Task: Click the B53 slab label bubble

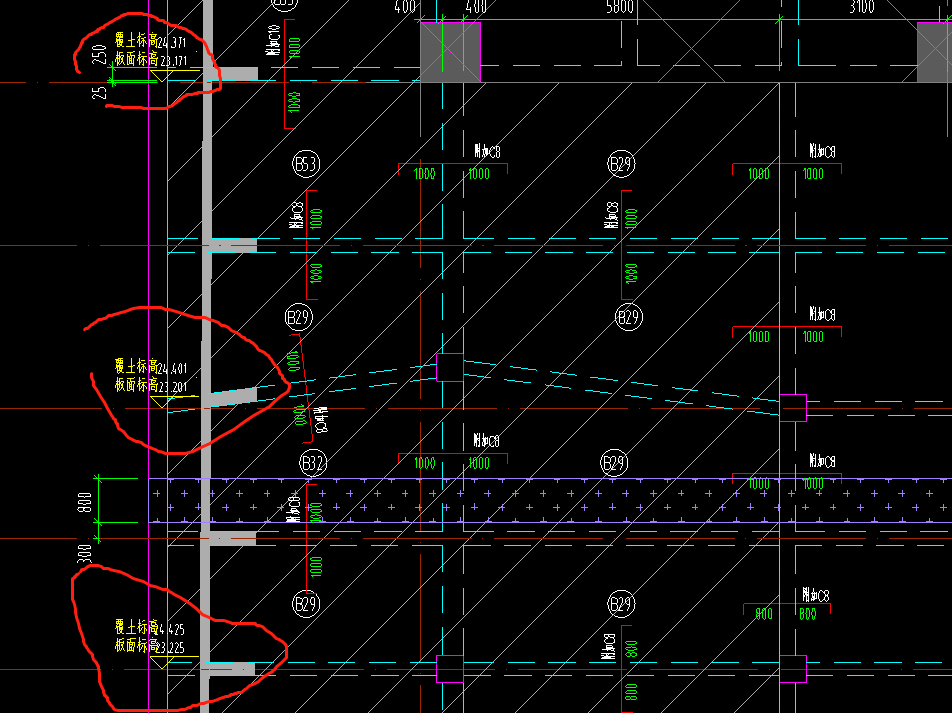Action: 305,164
